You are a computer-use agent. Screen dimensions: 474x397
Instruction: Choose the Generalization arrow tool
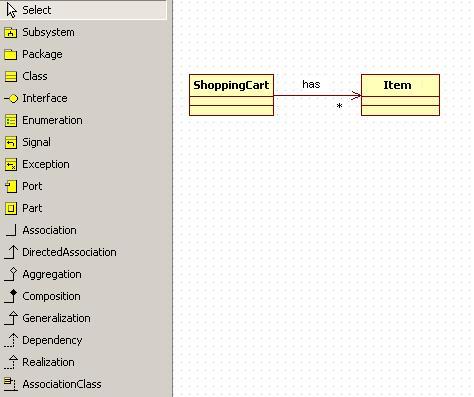11,318
